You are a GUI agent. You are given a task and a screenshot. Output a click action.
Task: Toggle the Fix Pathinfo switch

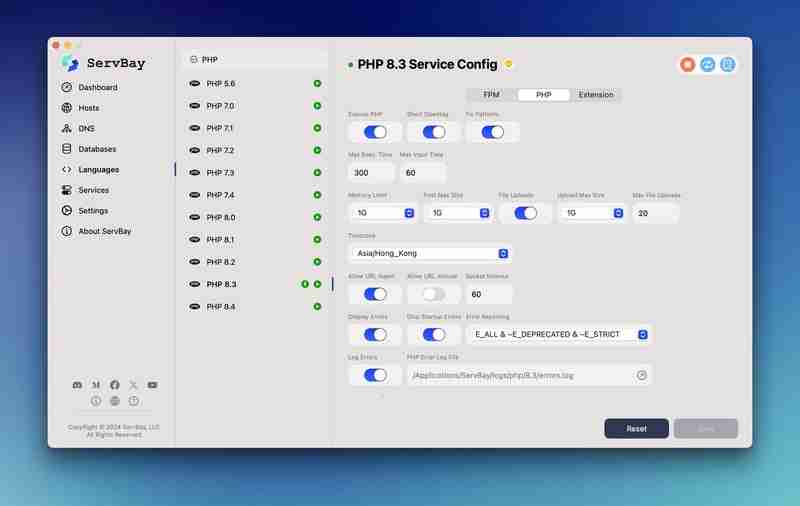point(493,132)
